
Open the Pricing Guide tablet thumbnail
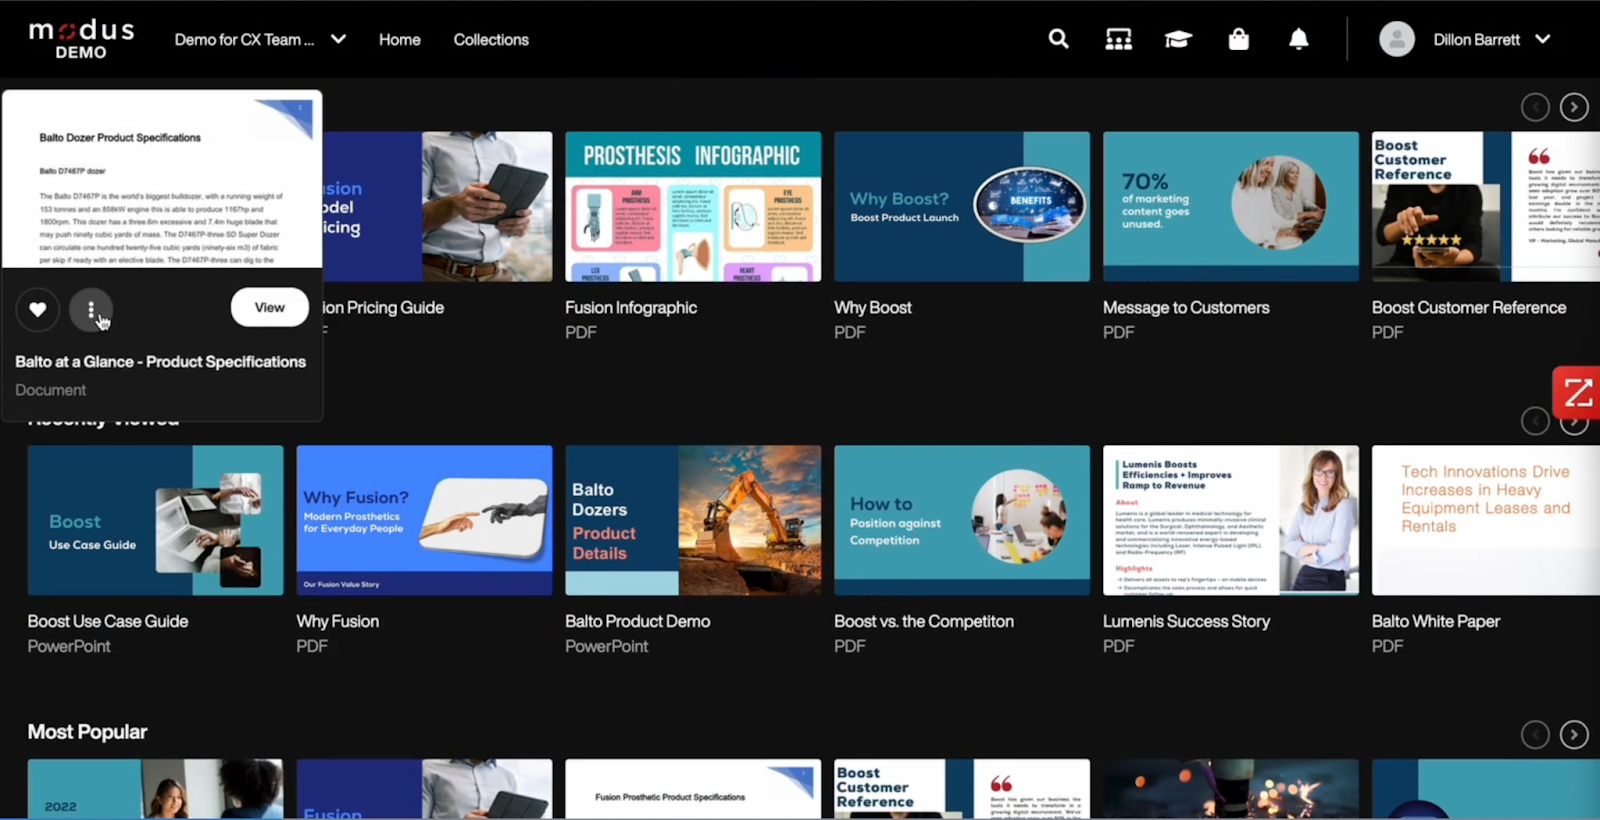click(437, 206)
